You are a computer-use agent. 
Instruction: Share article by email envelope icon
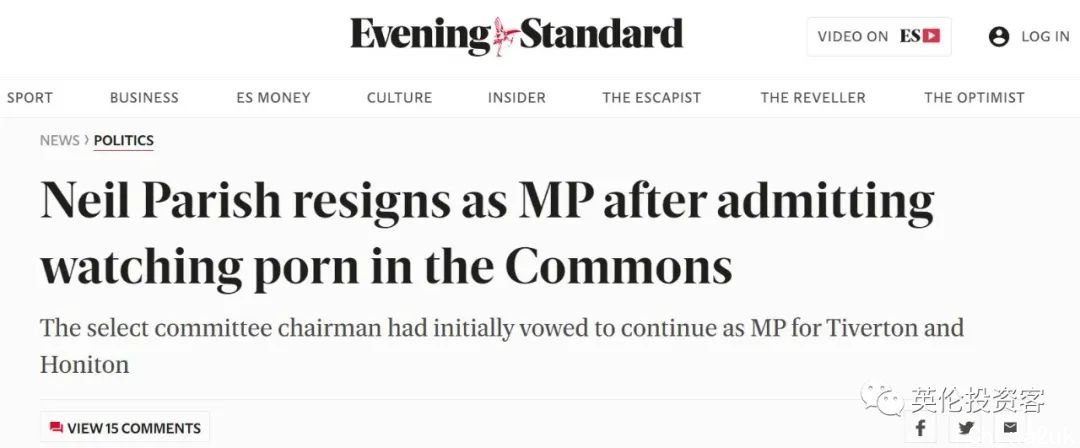(1010, 428)
